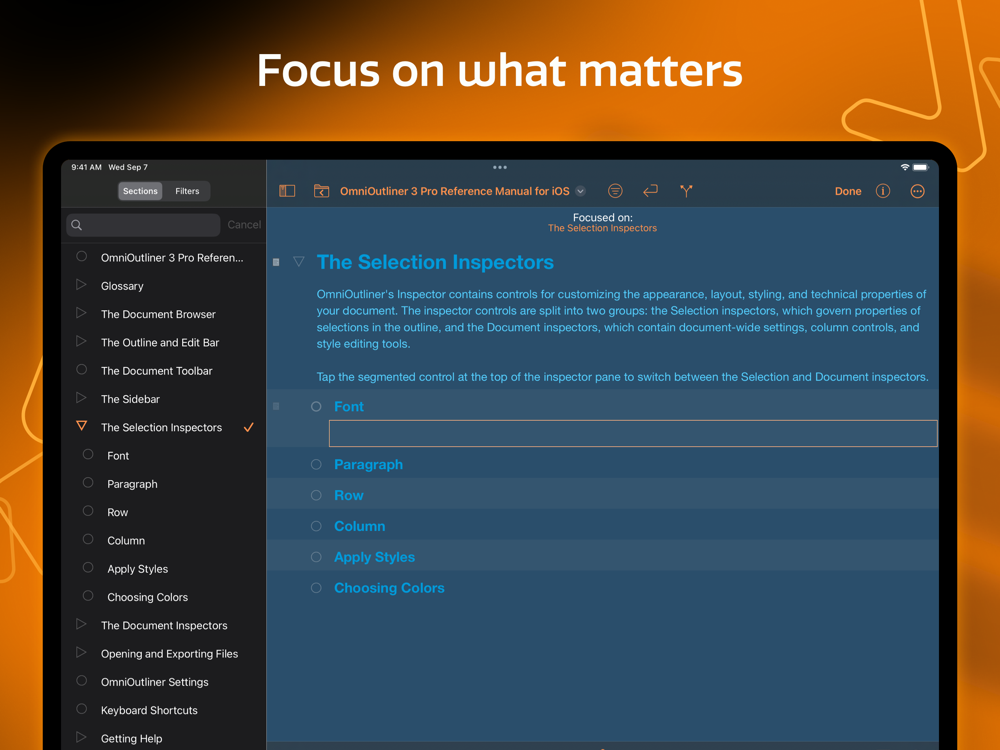Image resolution: width=1000 pixels, height=750 pixels.
Task: Tap the Wi-Fi status icon
Action: coord(904,167)
